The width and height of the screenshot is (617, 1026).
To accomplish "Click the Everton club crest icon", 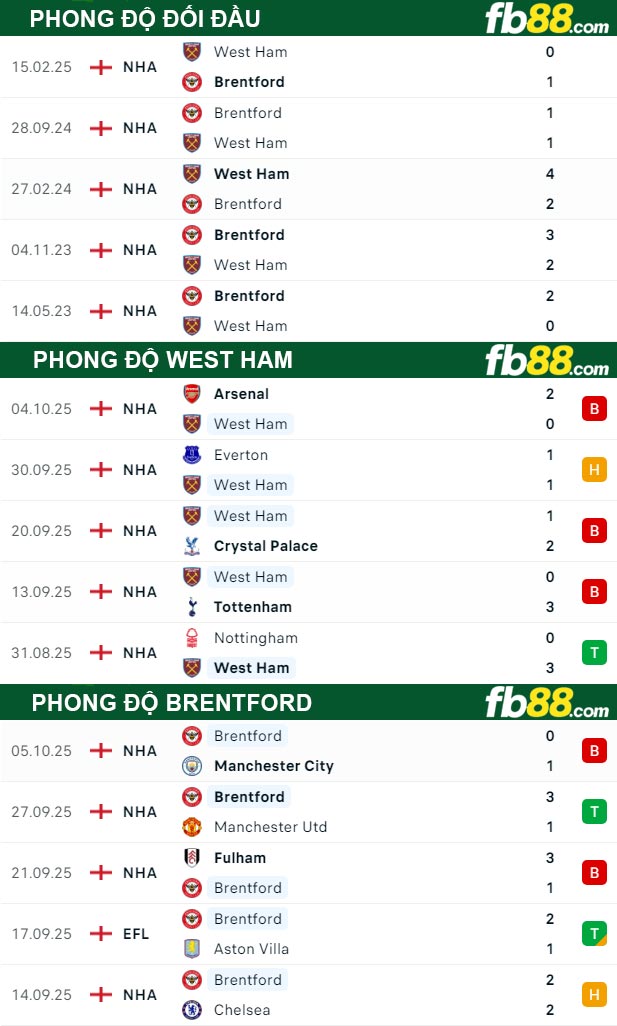I will [192, 455].
